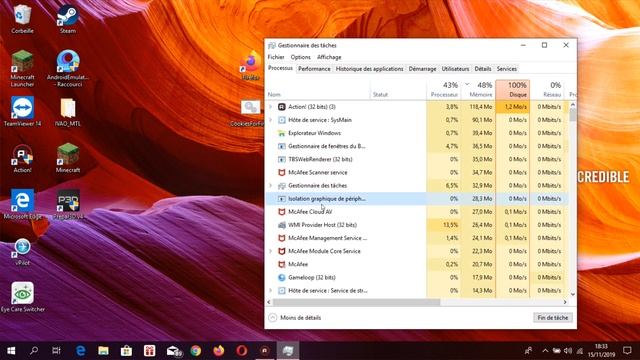640x360 pixels.
Task: Expand the Gestionnaire des tâches process row
Action: click(x=270, y=185)
